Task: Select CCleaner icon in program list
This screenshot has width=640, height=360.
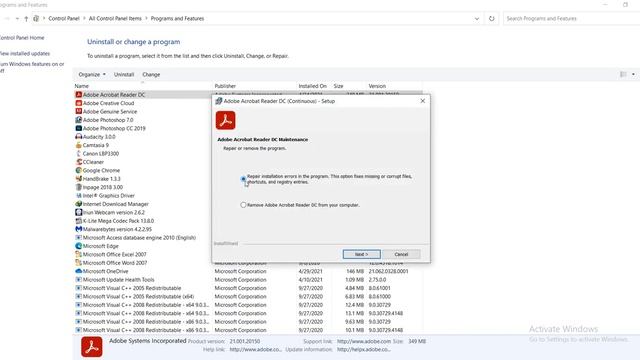Action: coord(79,162)
